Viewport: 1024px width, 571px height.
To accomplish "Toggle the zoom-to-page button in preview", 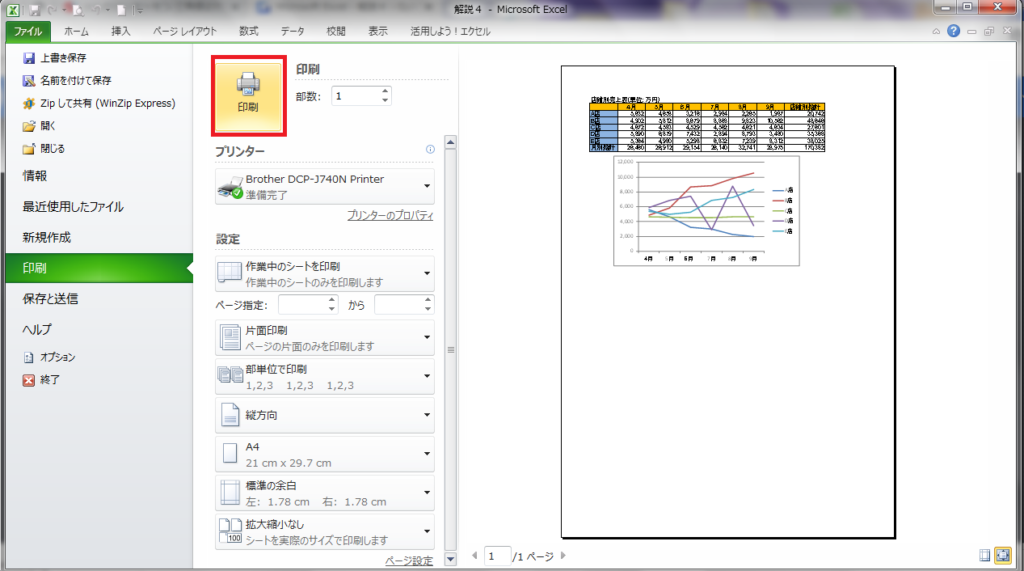I will pos(1003,555).
